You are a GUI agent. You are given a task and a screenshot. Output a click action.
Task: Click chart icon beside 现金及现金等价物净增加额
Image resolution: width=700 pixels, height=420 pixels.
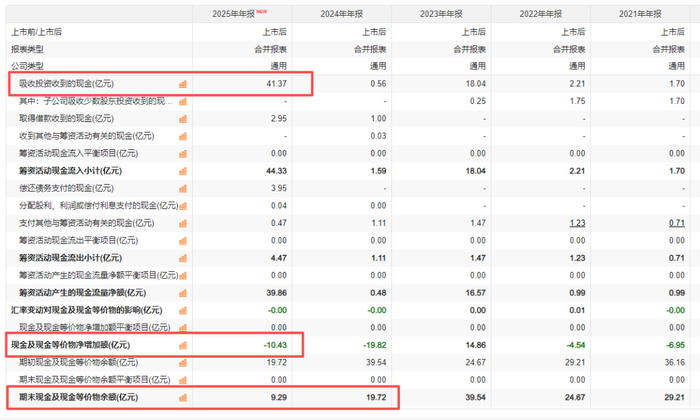(x=183, y=345)
